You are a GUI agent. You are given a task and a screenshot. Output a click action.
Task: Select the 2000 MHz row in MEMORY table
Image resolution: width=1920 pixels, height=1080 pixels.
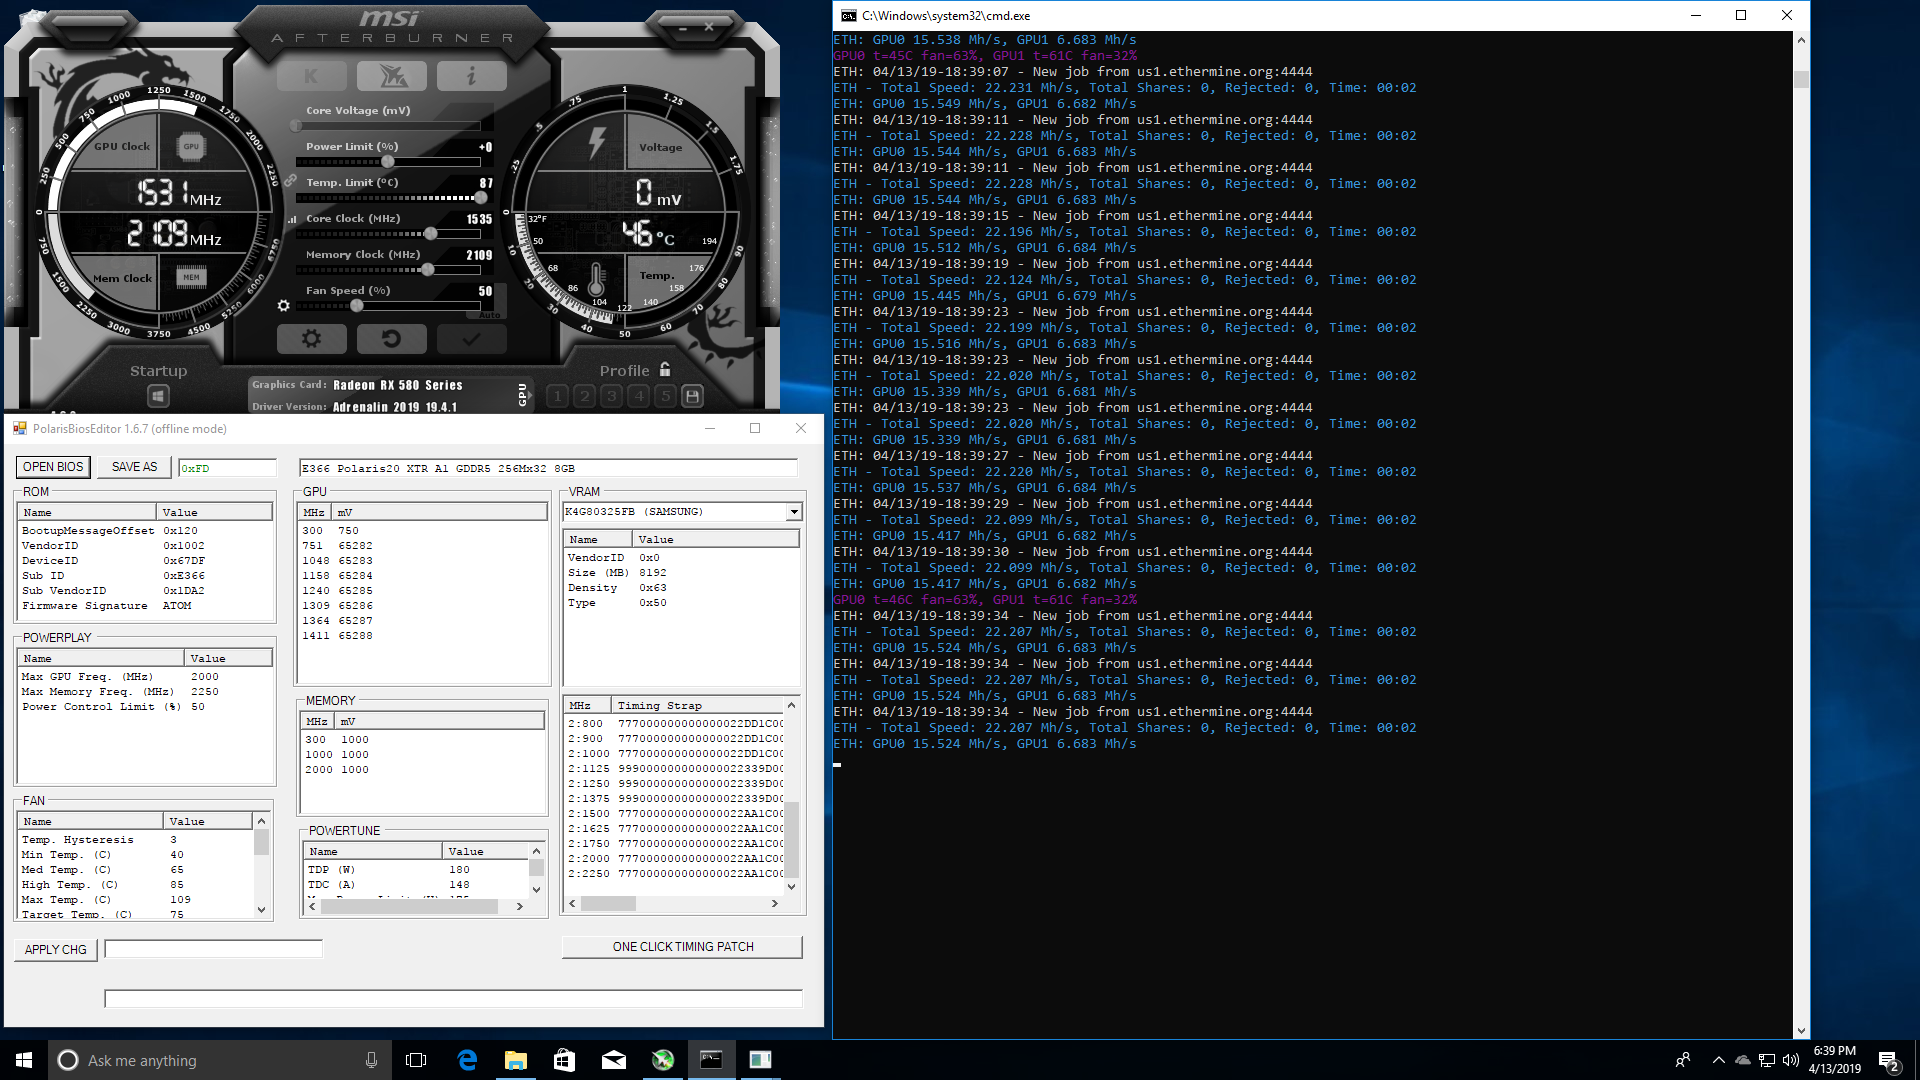tap(422, 770)
